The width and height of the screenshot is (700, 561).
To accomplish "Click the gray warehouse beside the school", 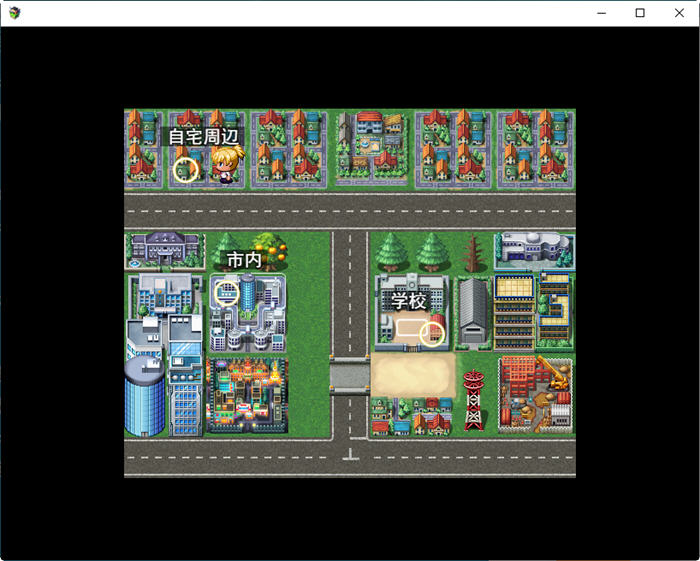I will click(472, 312).
